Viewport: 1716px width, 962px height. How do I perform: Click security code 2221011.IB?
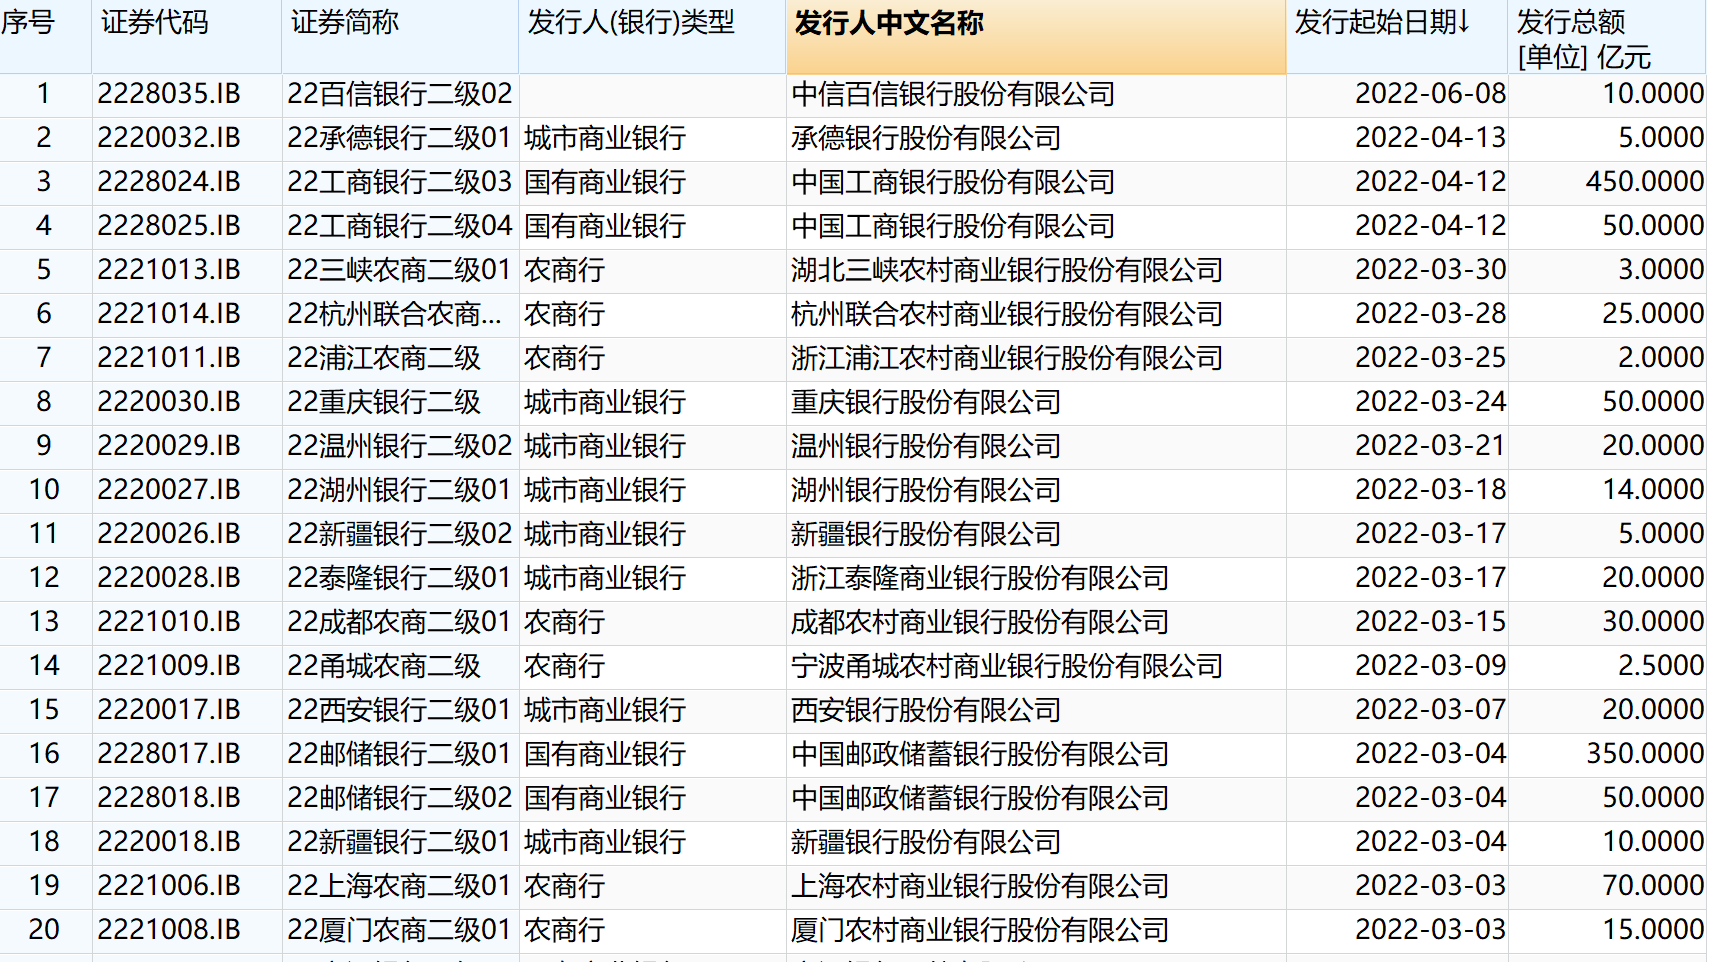[x=169, y=358]
